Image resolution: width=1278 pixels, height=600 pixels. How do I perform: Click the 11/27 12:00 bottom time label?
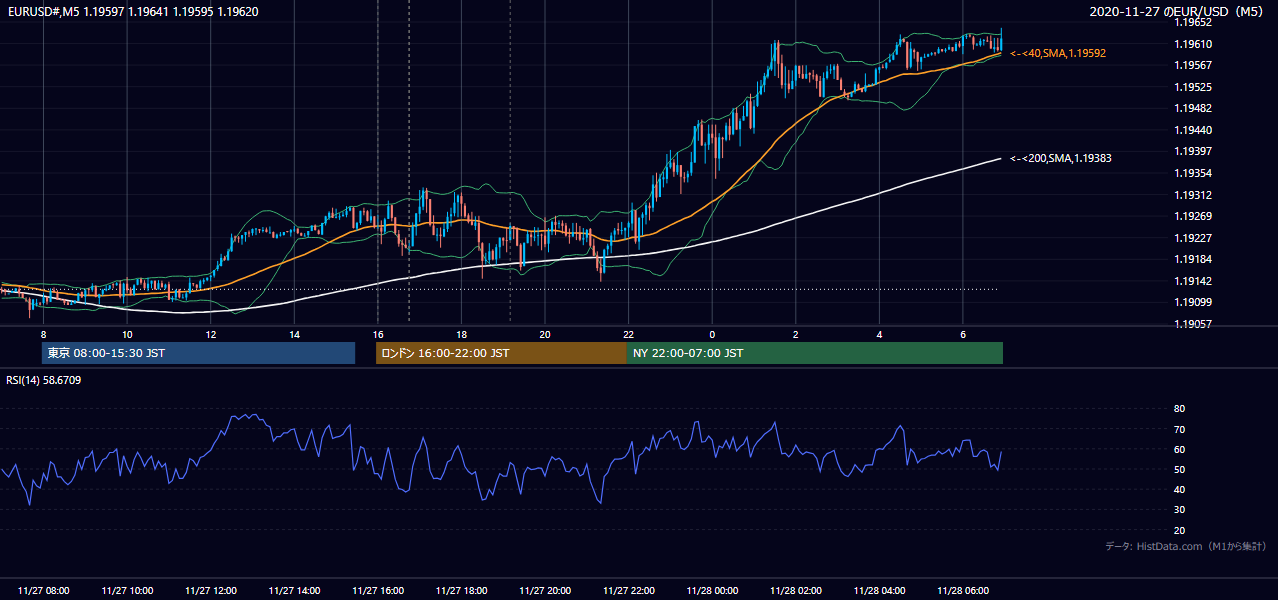[x=211, y=591]
